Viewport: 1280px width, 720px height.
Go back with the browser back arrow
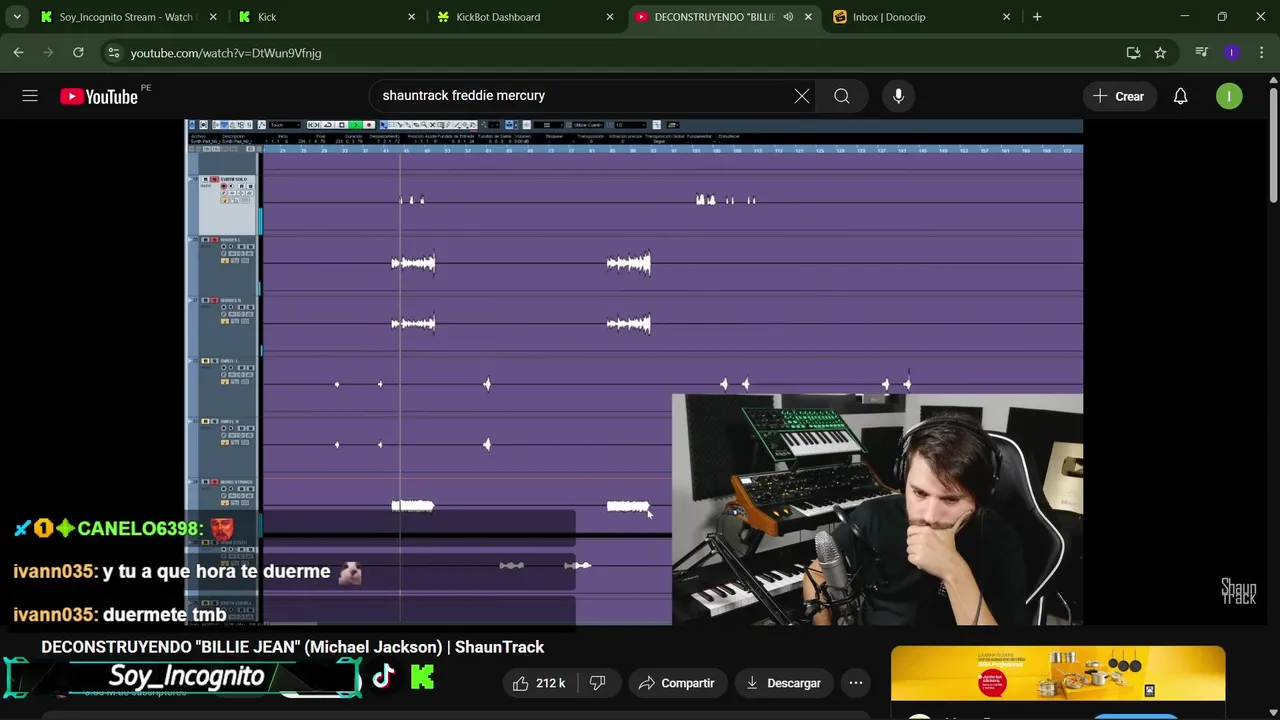(x=18, y=52)
